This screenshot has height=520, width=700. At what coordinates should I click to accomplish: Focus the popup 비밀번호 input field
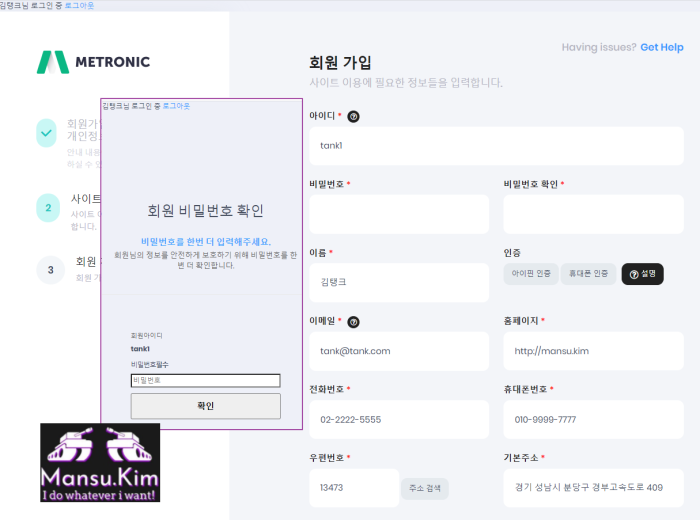coord(205,380)
